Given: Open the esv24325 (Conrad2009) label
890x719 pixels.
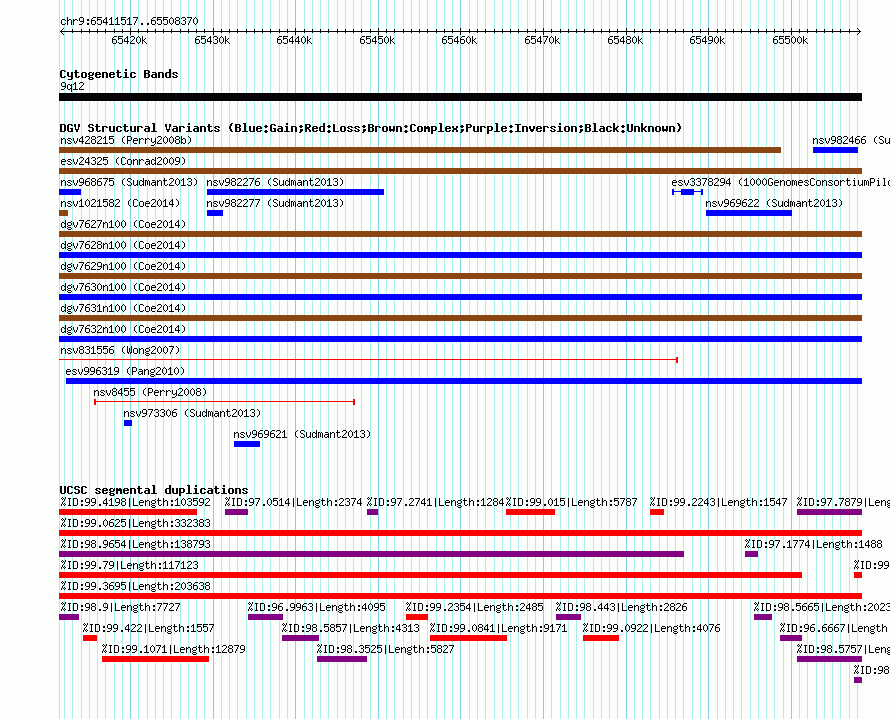Looking at the screenshot, I should point(123,161).
